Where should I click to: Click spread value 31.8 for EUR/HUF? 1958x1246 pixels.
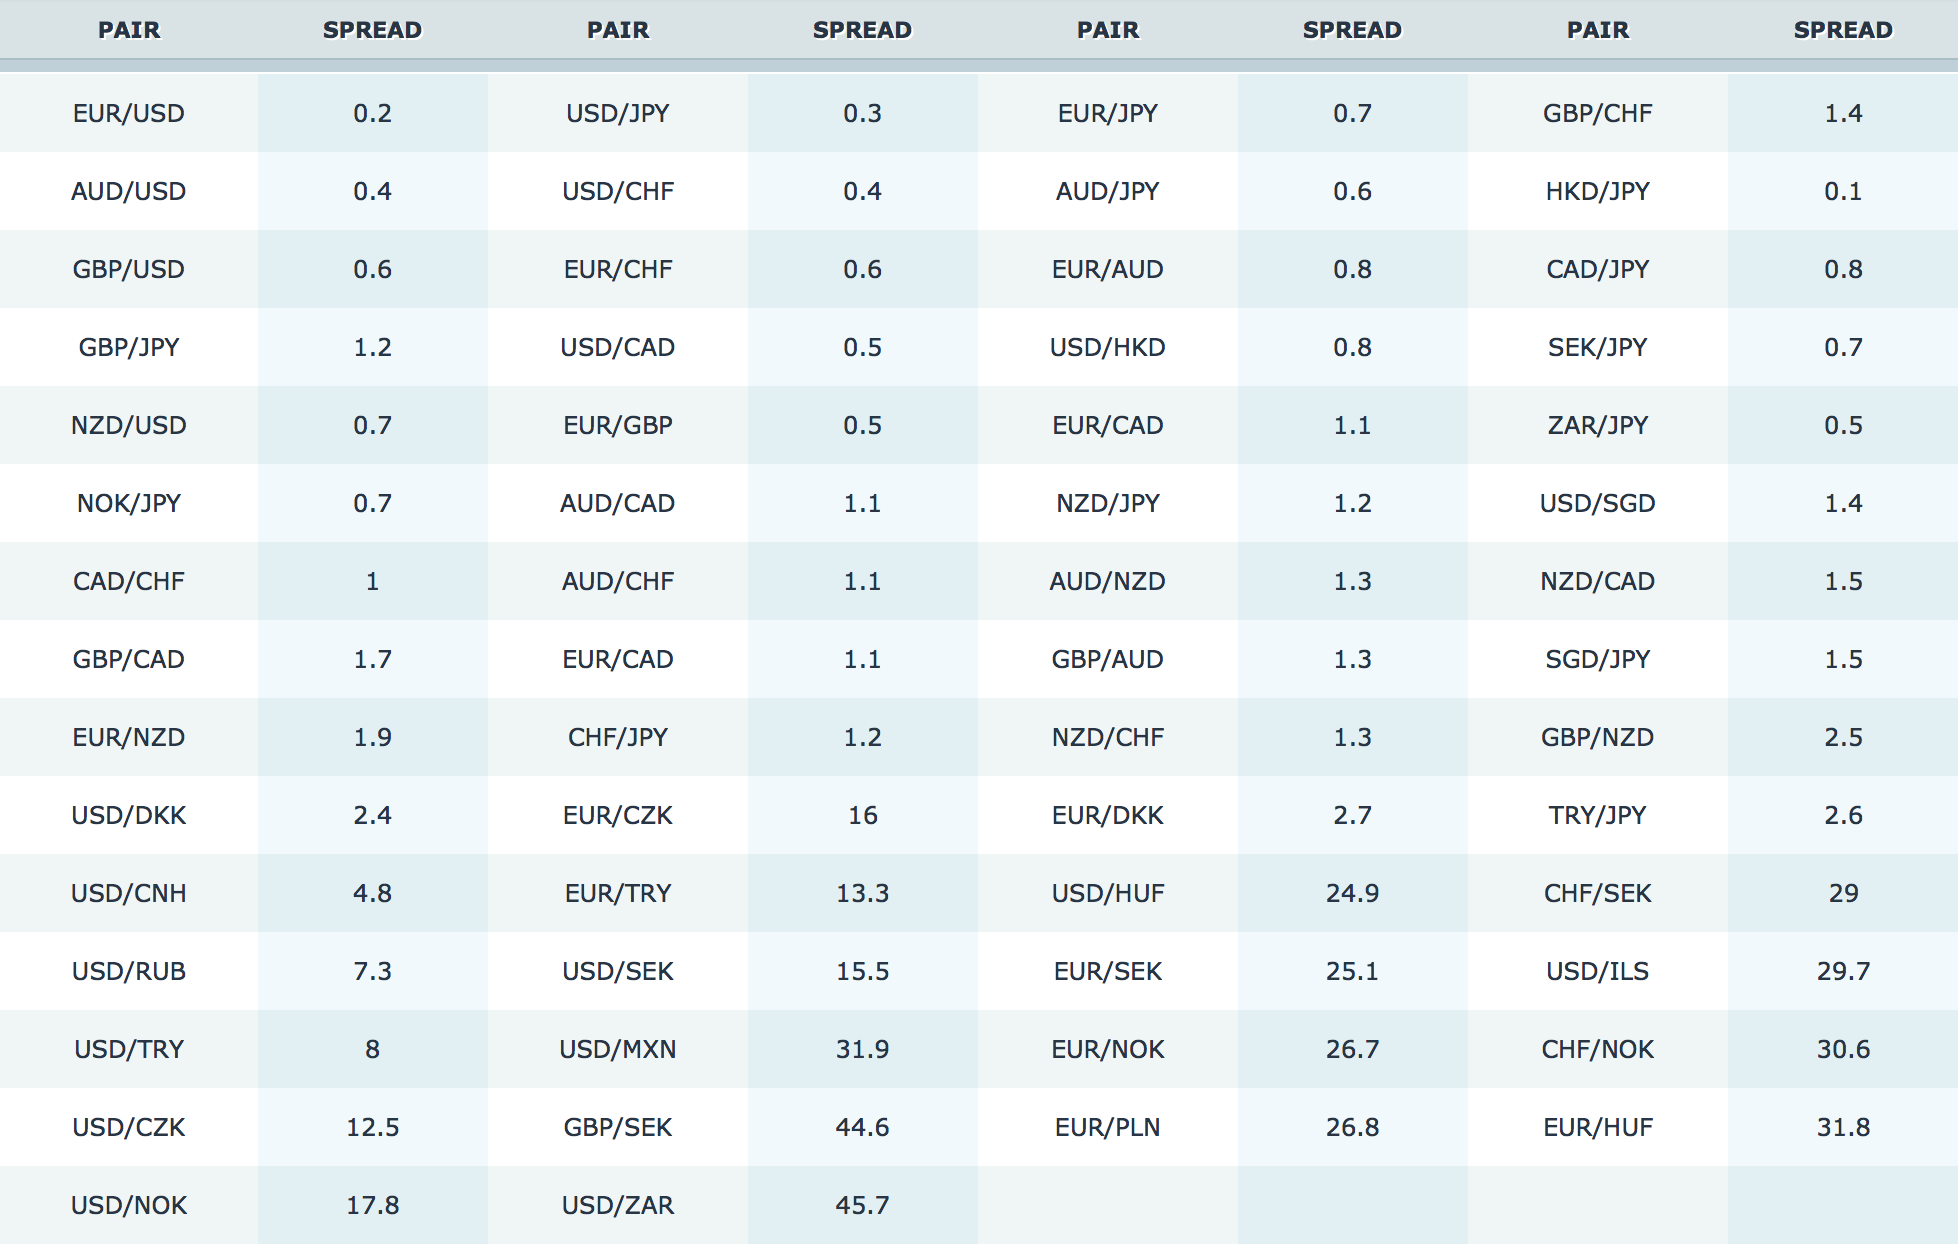[x=1843, y=1127]
